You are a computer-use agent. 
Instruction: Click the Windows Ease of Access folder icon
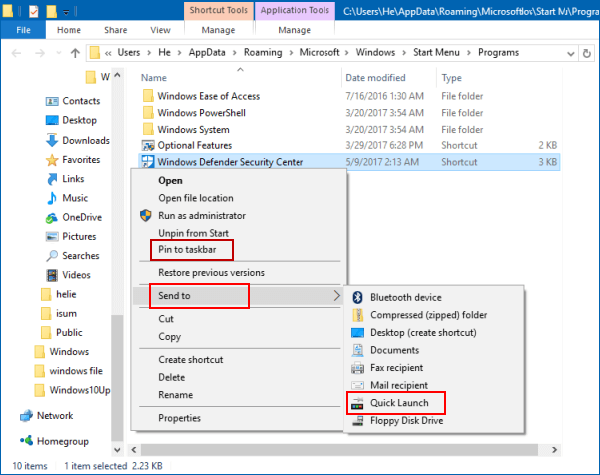pos(148,96)
